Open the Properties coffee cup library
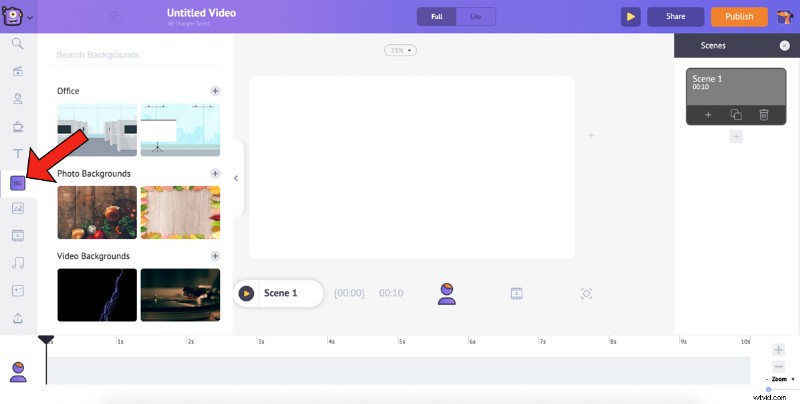This screenshot has width=800, height=404. point(18,126)
